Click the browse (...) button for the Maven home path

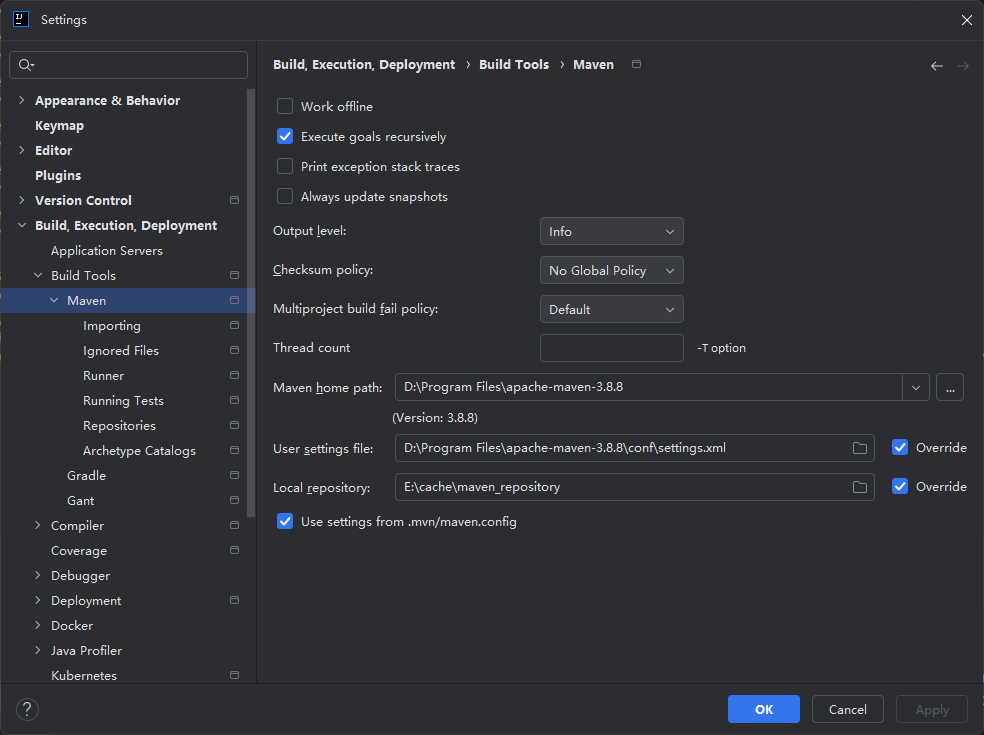950,387
